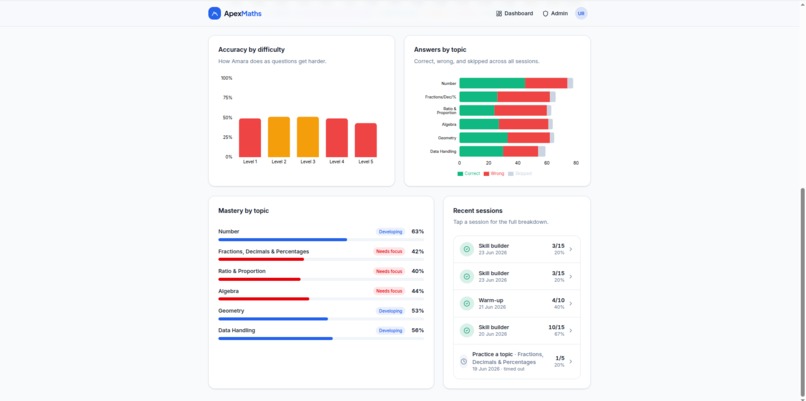Click the Needs focus badge beside Ratio & Proportion
Image resolution: width=806 pixels, height=401 pixels.
click(x=389, y=271)
